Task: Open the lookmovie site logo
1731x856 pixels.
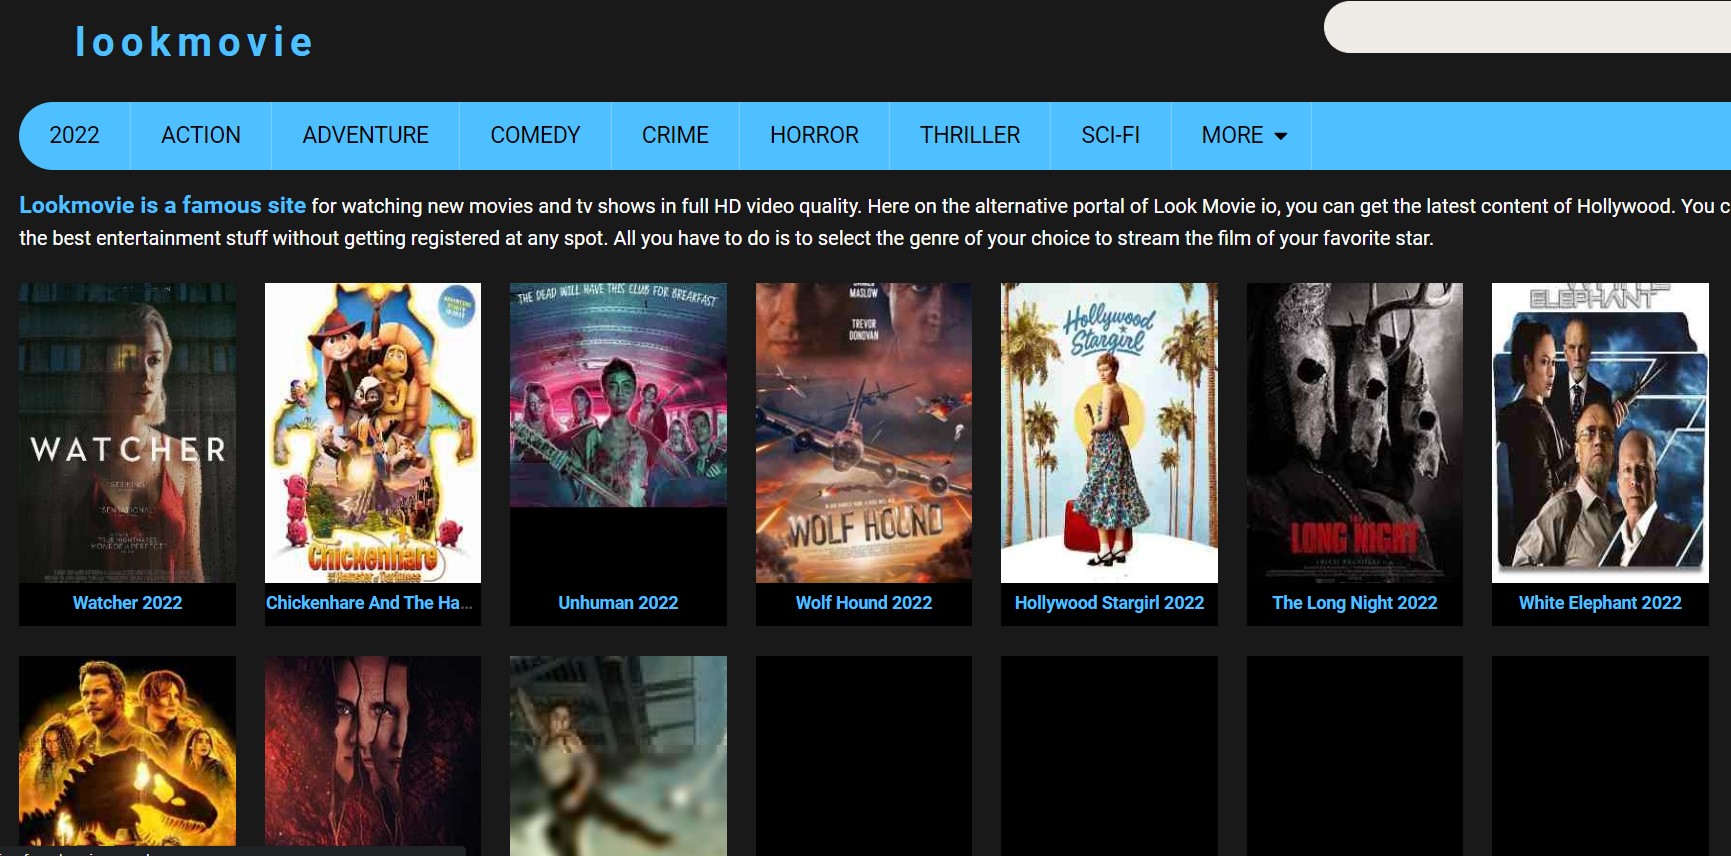Action: [194, 42]
